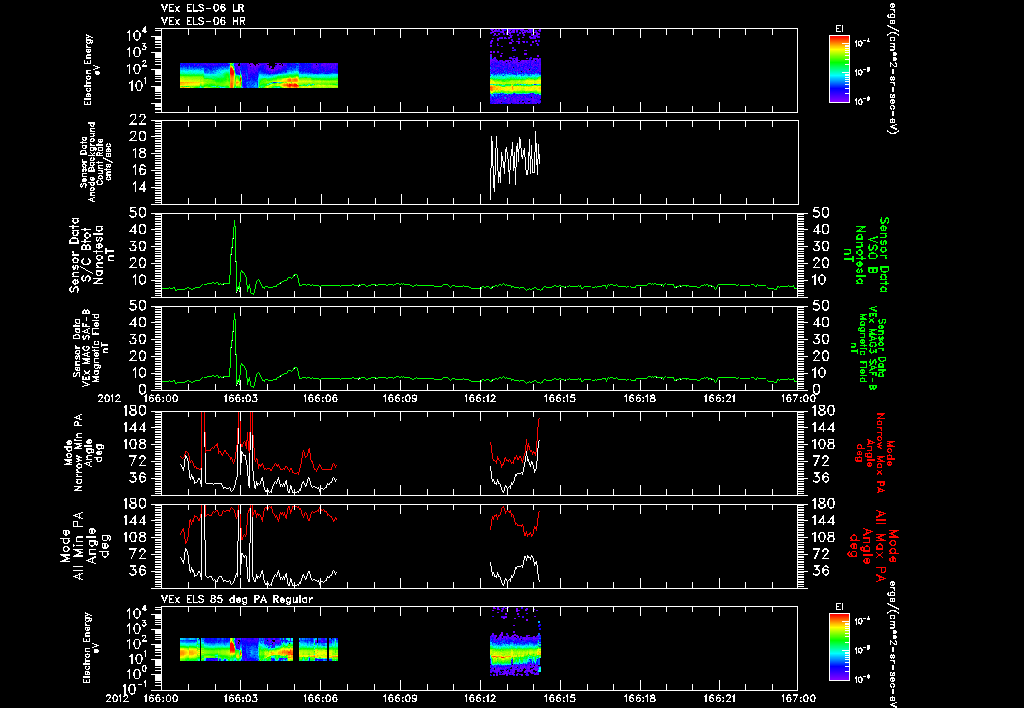Click the "VEx ELS-06 LR" plot title
Image resolution: width=1024 pixels, height=708 pixels.
[x=202, y=8]
